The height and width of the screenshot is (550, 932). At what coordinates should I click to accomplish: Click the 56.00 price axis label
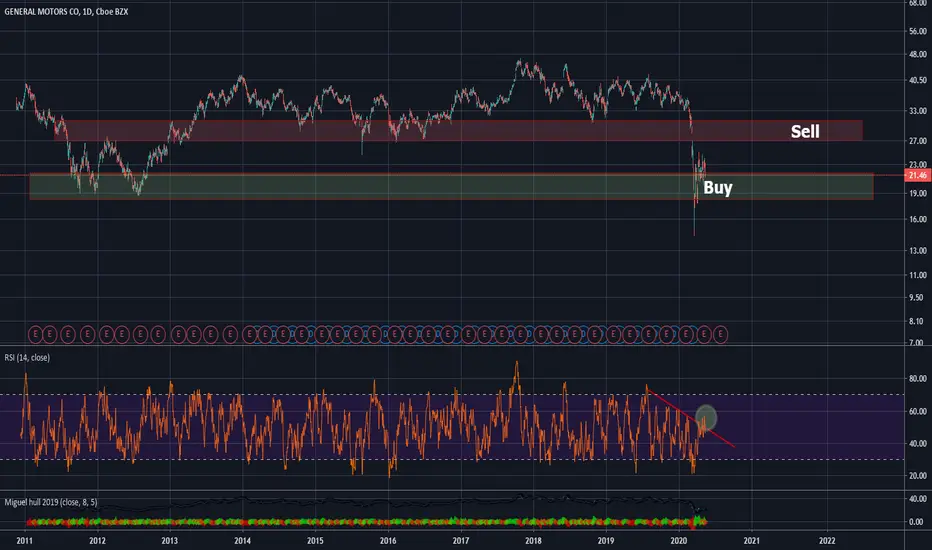point(918,32)
